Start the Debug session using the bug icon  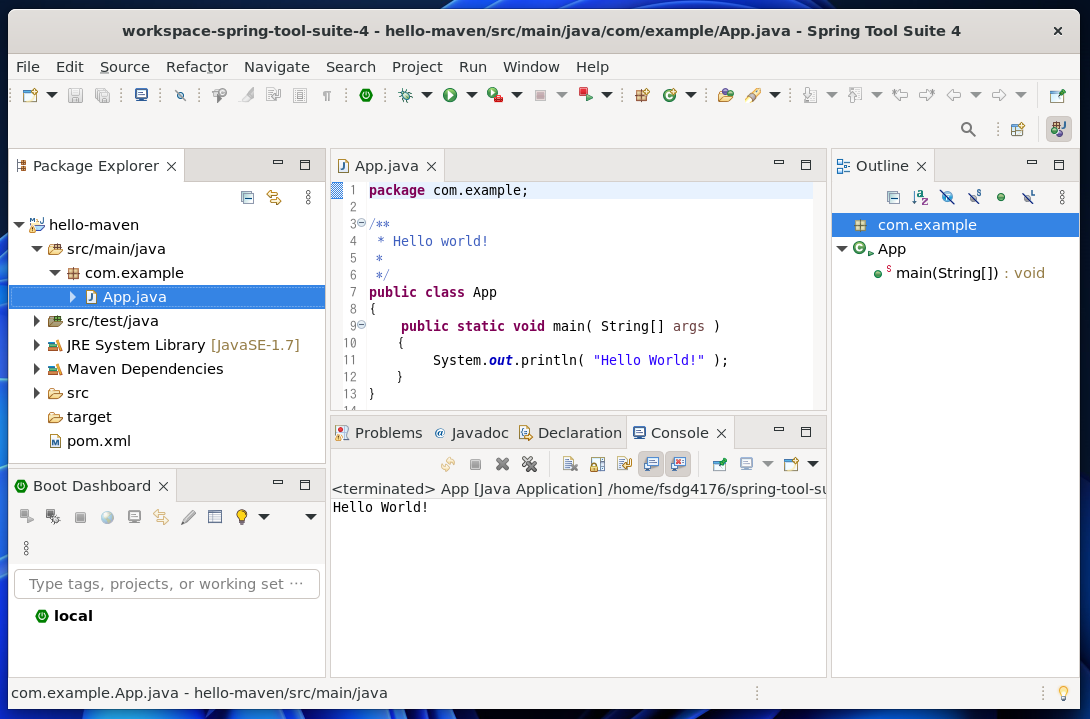406,95
